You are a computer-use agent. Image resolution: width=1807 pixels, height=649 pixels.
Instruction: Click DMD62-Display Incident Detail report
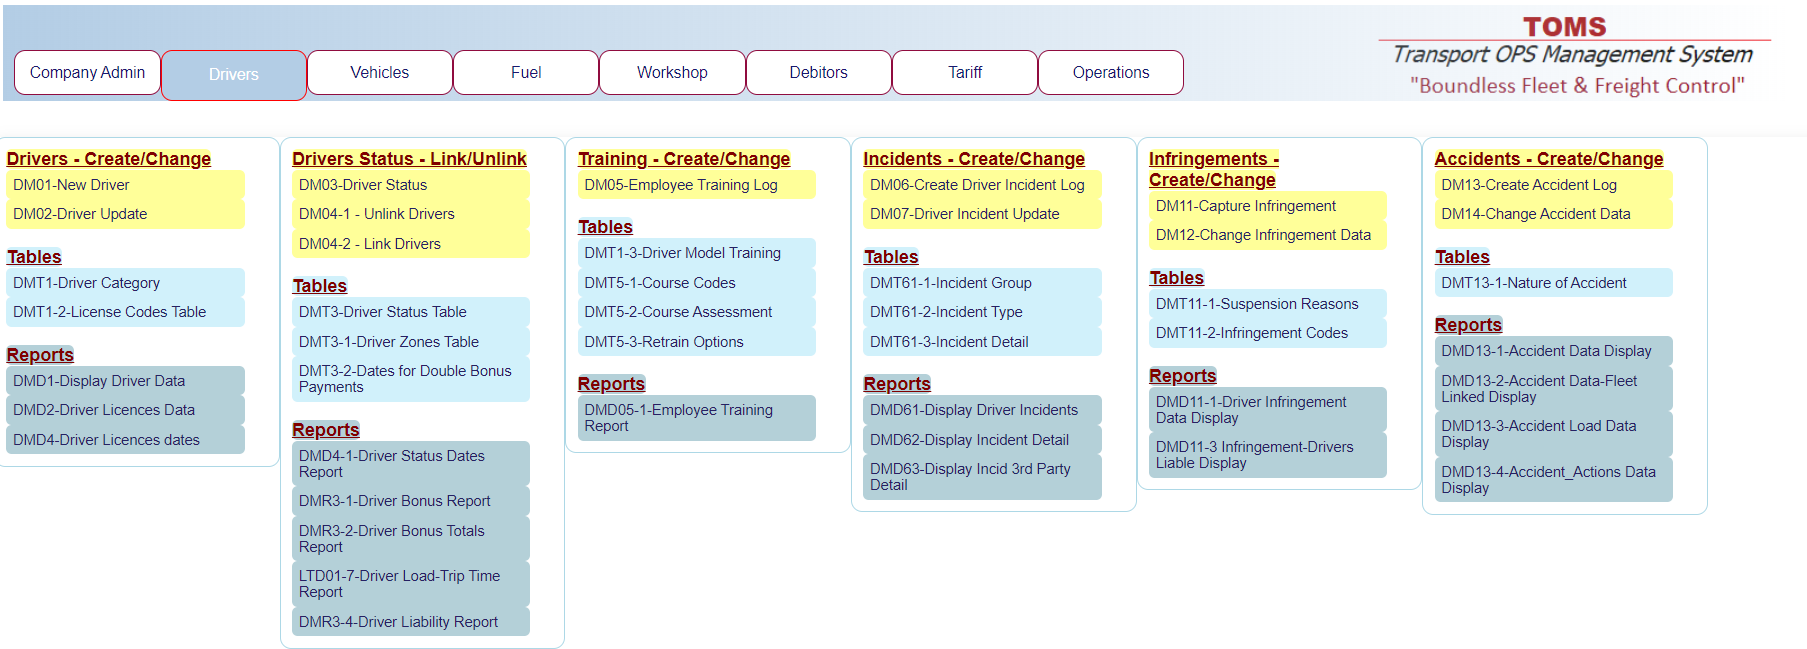click(x=968, y=440)
